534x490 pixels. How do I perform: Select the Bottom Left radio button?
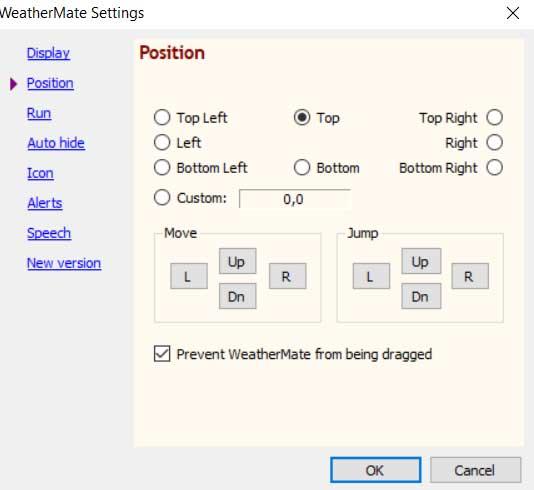(x=162, y=168)
